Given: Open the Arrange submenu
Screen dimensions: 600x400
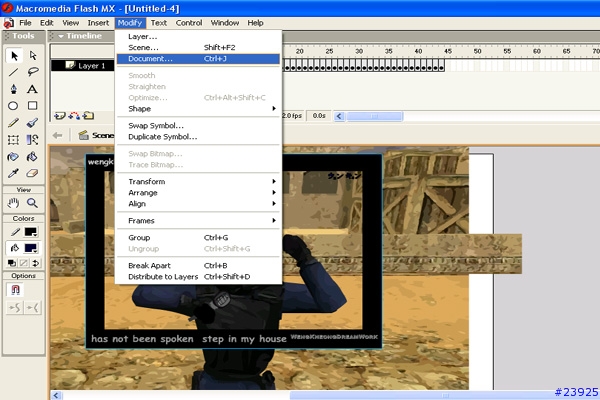Looking at the screenshot, I should click(x=198, y=193).
